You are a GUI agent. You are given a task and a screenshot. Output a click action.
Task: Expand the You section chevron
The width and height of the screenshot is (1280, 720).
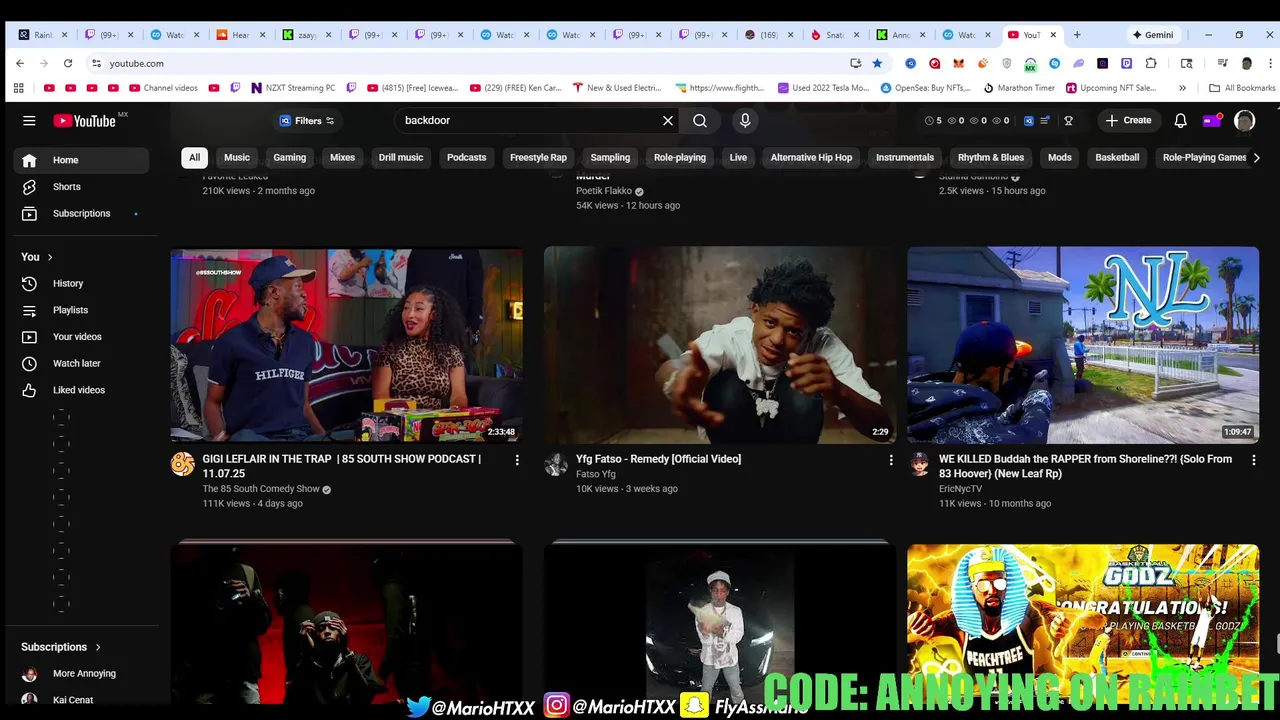50,257
